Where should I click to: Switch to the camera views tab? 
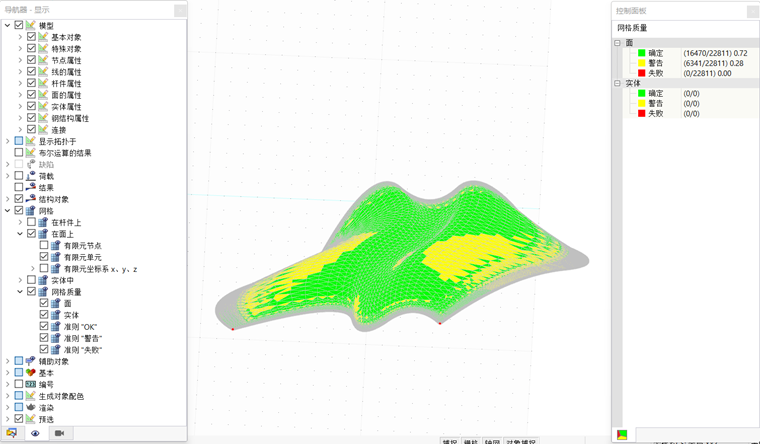coord(60,433)
